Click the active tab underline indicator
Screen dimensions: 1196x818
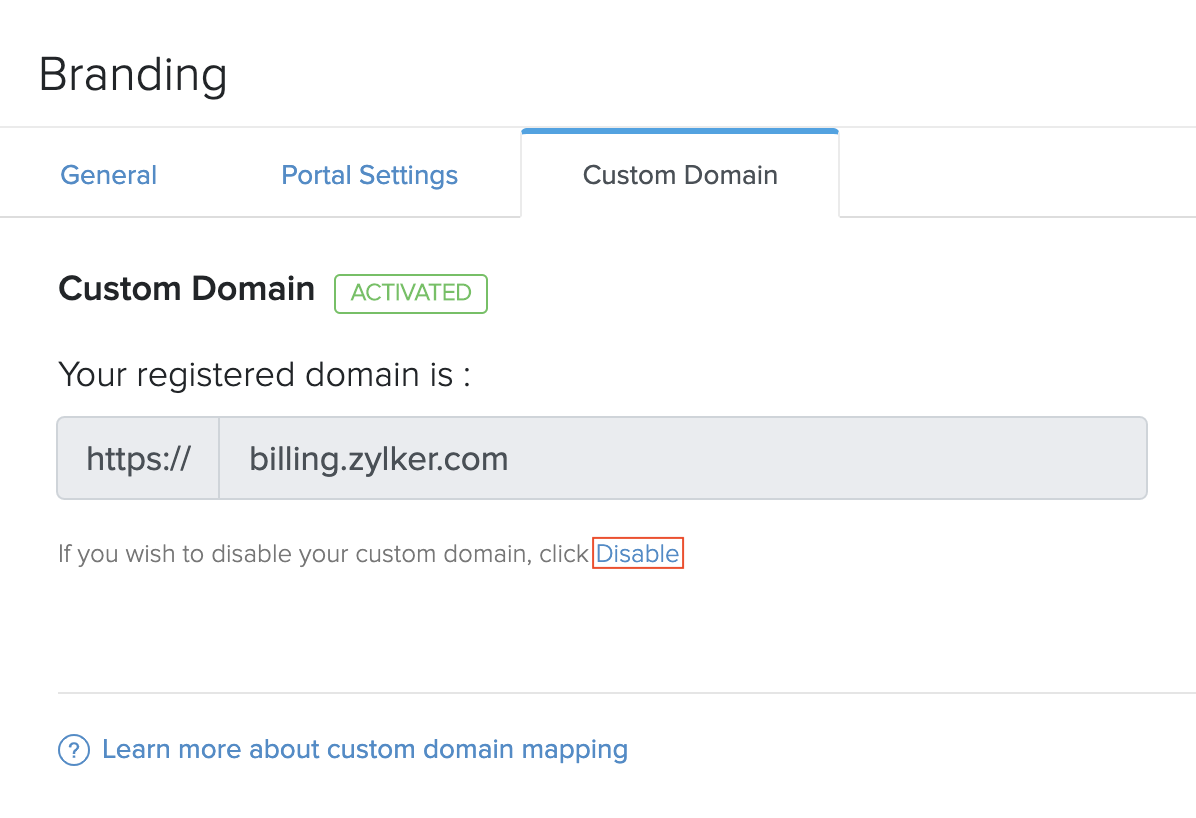tap(680, 128)
